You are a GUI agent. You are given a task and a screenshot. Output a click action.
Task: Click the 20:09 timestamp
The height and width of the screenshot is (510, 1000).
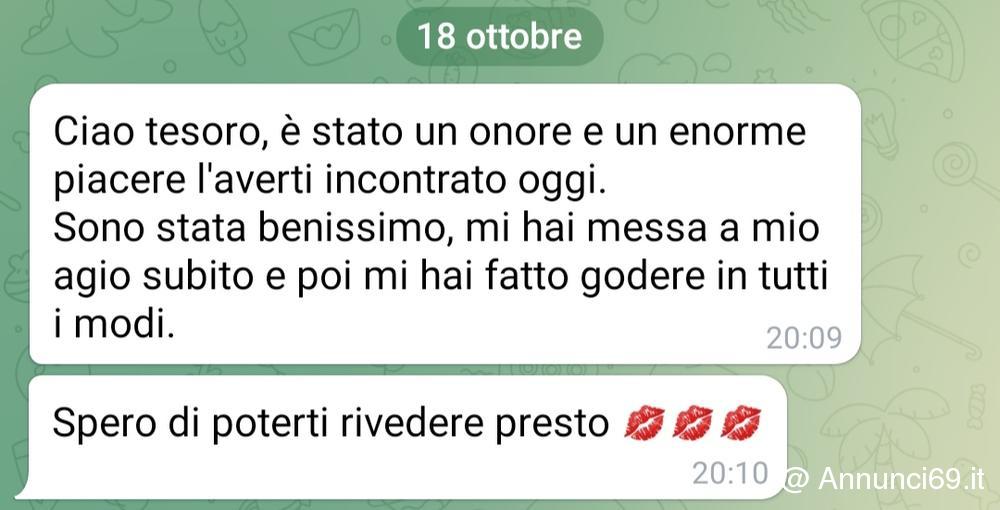click(x=804, y=338)
